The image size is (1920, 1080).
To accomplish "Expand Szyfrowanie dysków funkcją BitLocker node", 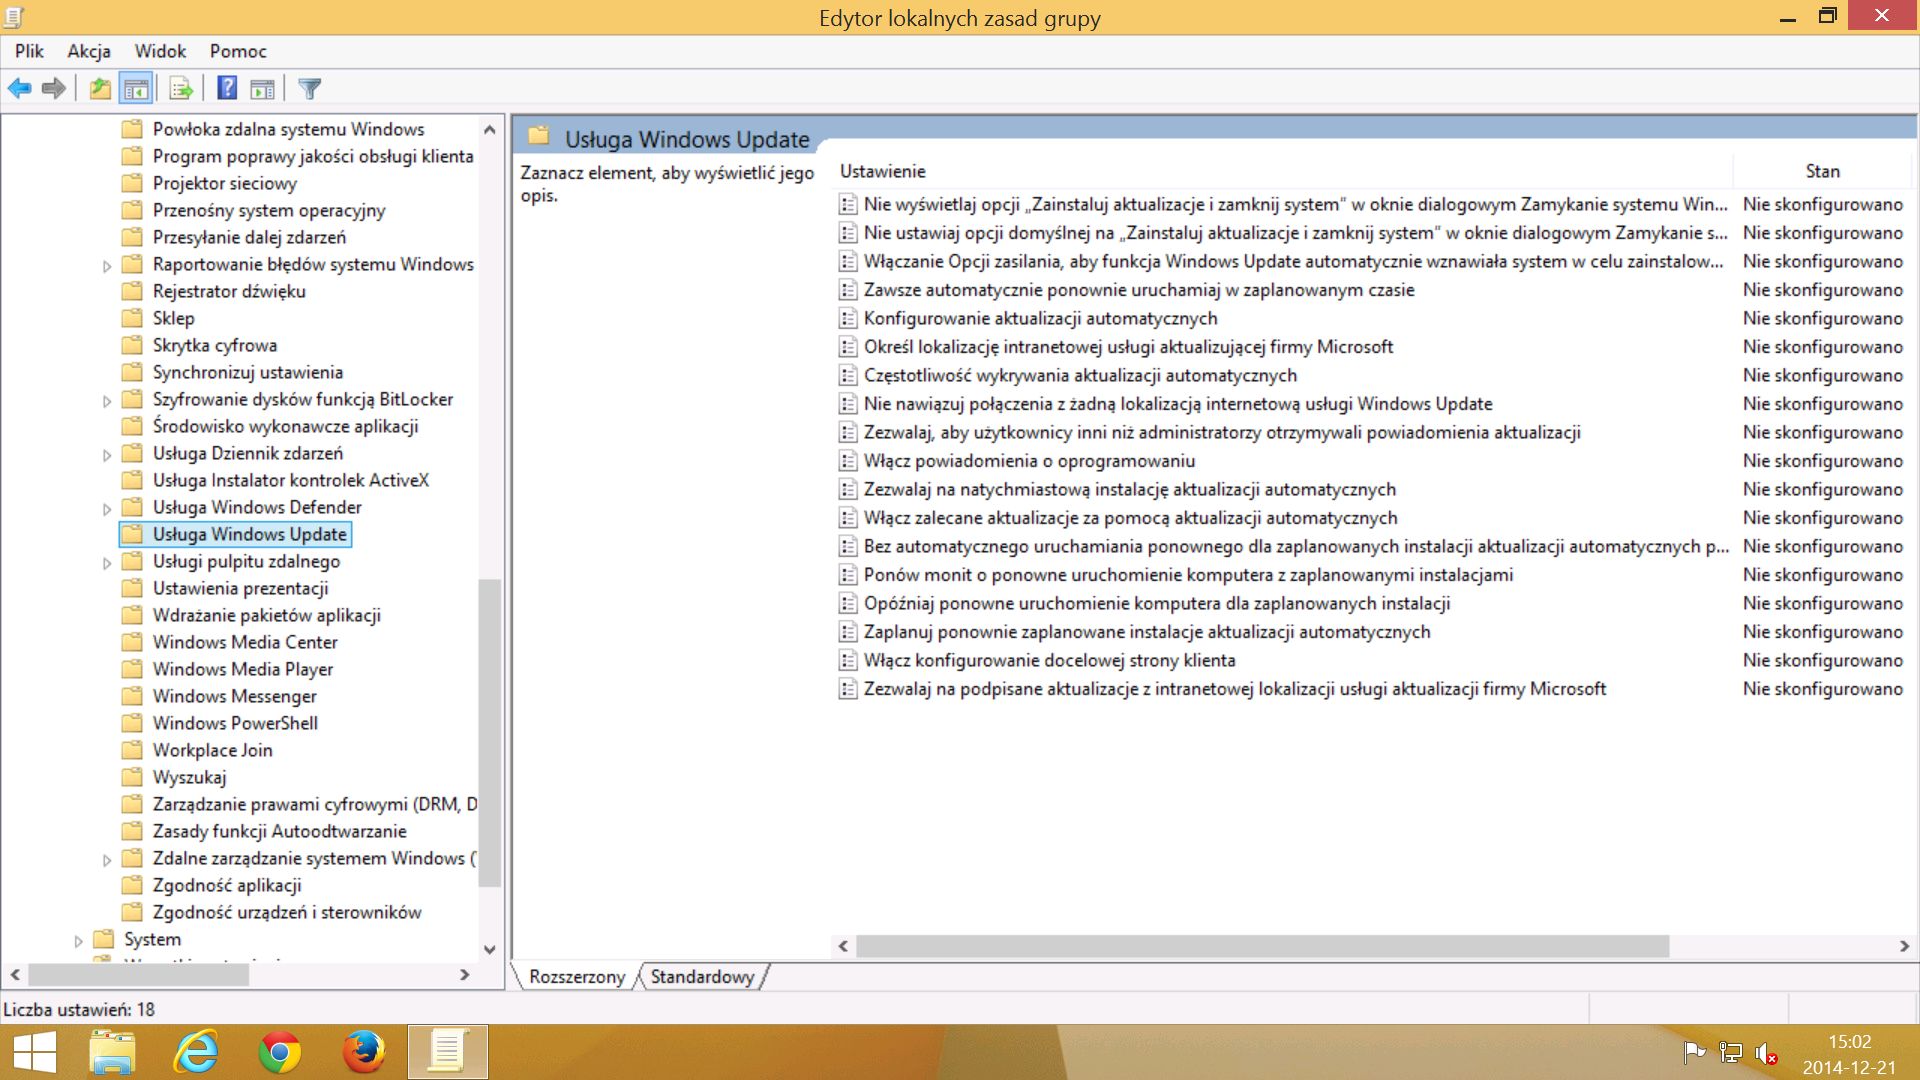I will [x=107, y=401].
